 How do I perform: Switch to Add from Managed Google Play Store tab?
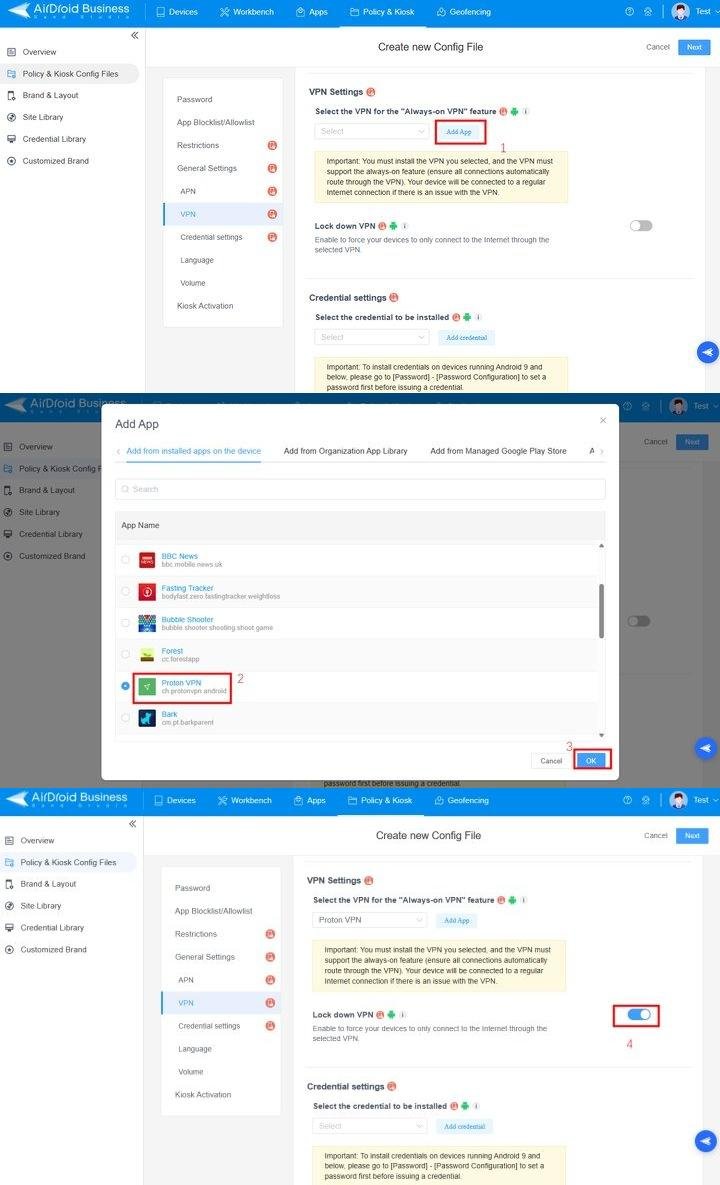(498, 451)
